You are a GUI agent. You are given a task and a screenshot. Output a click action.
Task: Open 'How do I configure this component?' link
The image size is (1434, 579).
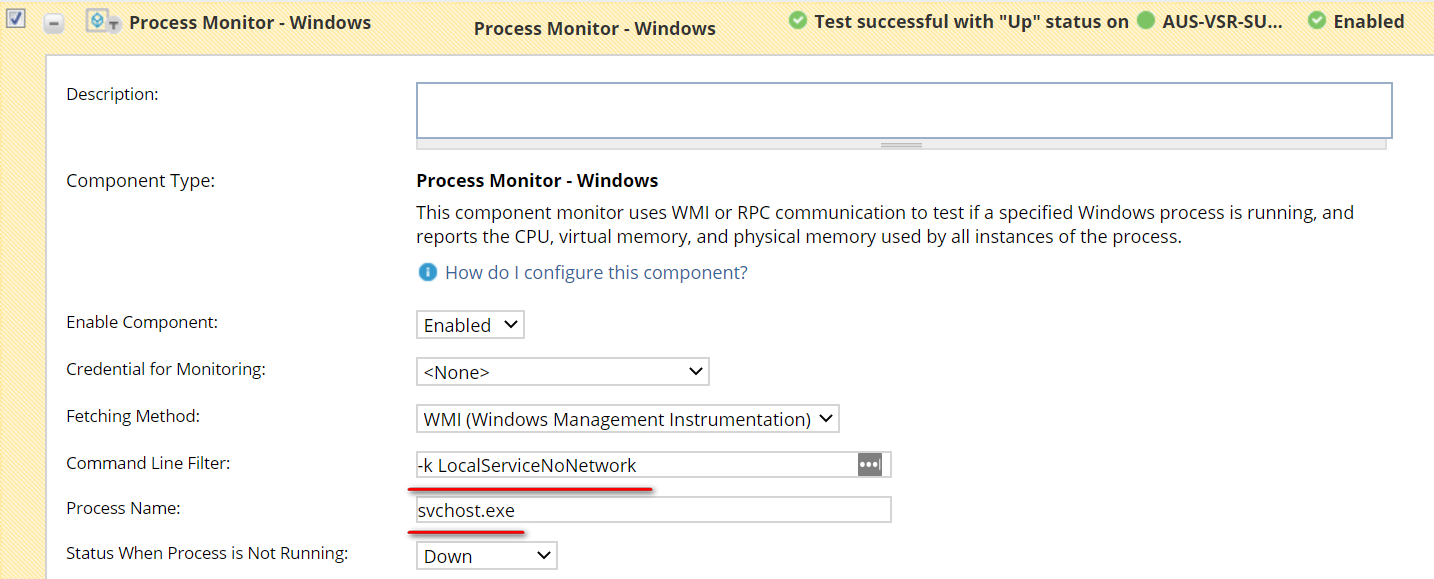[x=596, y=272]
